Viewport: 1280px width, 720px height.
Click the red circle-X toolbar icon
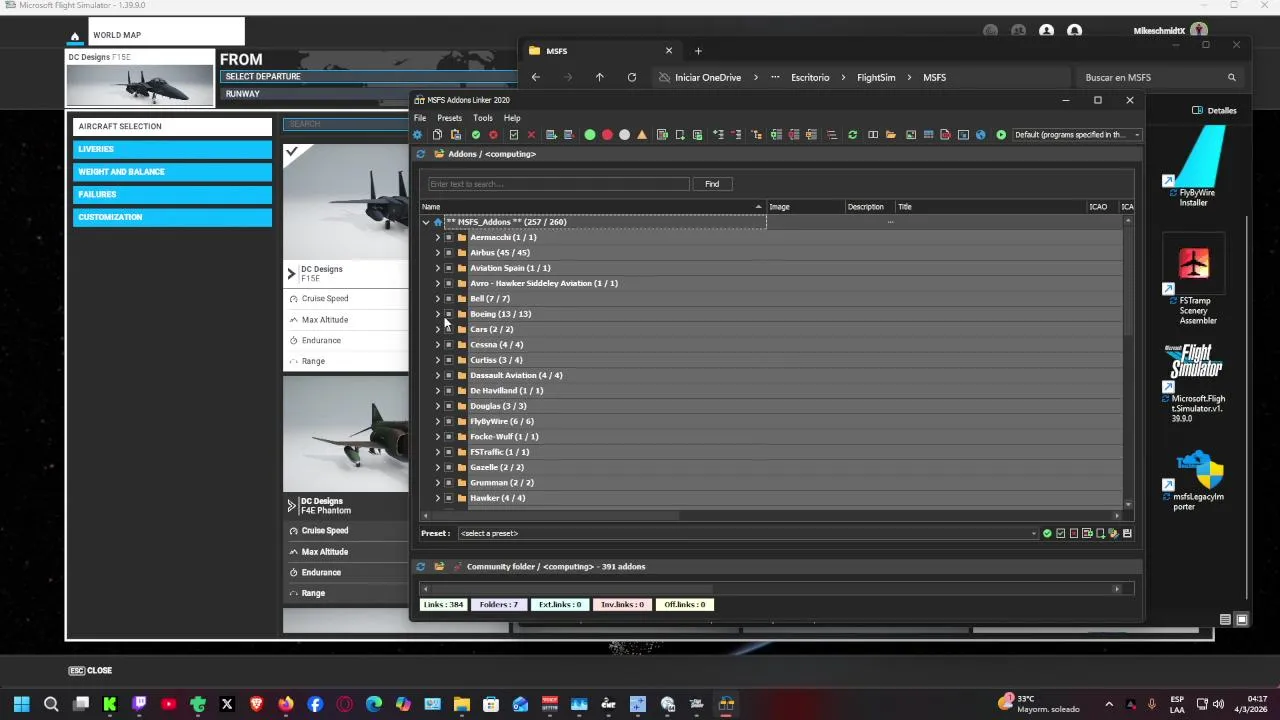(493, 135)
